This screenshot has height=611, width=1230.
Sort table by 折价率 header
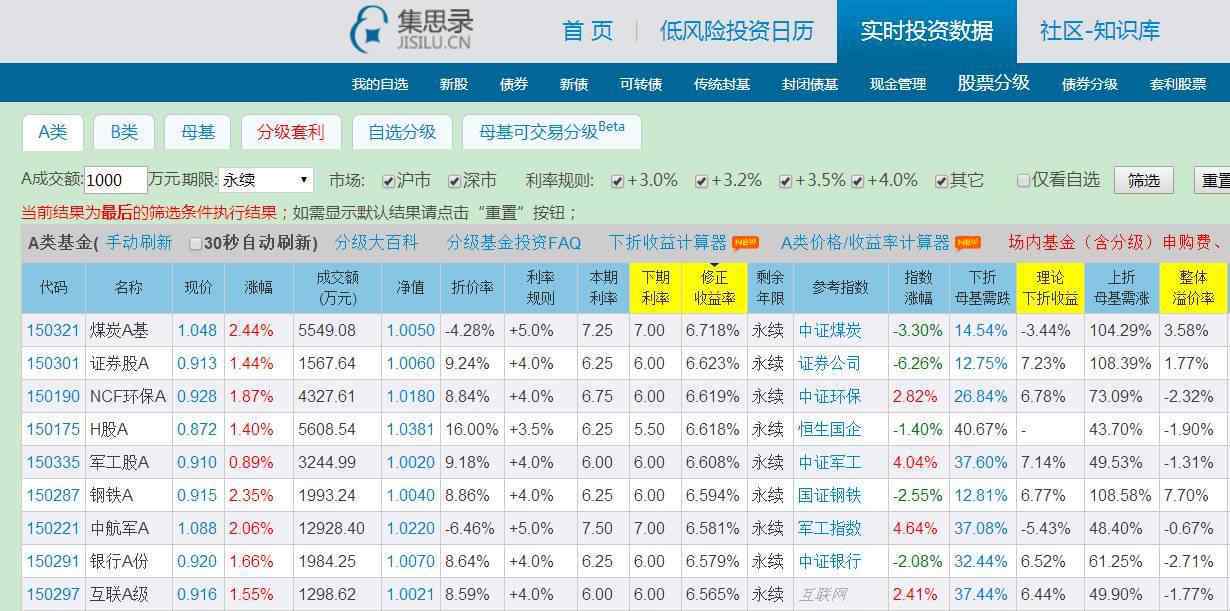472,288
